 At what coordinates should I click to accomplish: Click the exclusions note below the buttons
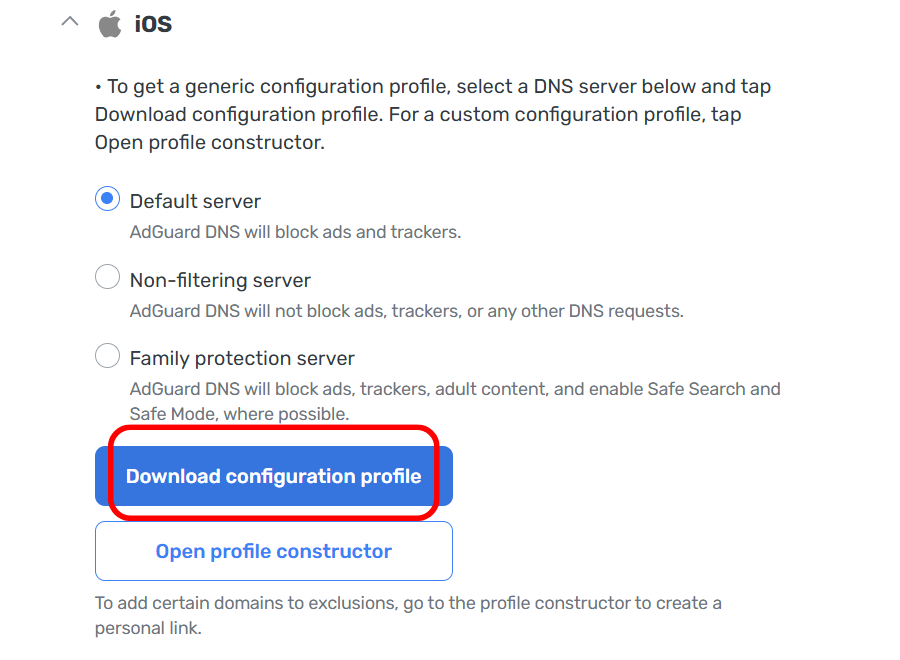[408, 615]
